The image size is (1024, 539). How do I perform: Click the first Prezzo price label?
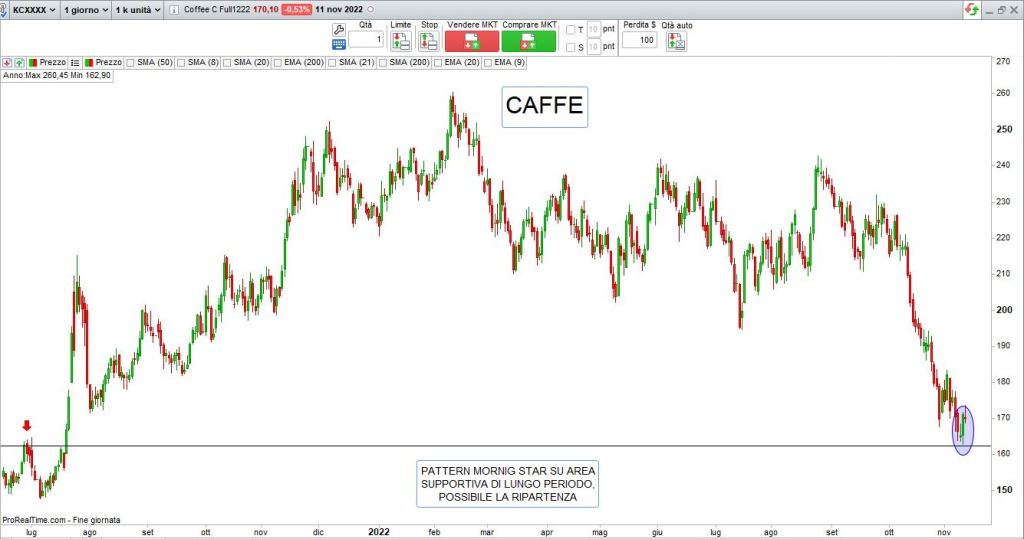pyautogui.click(x=52, y=63)
